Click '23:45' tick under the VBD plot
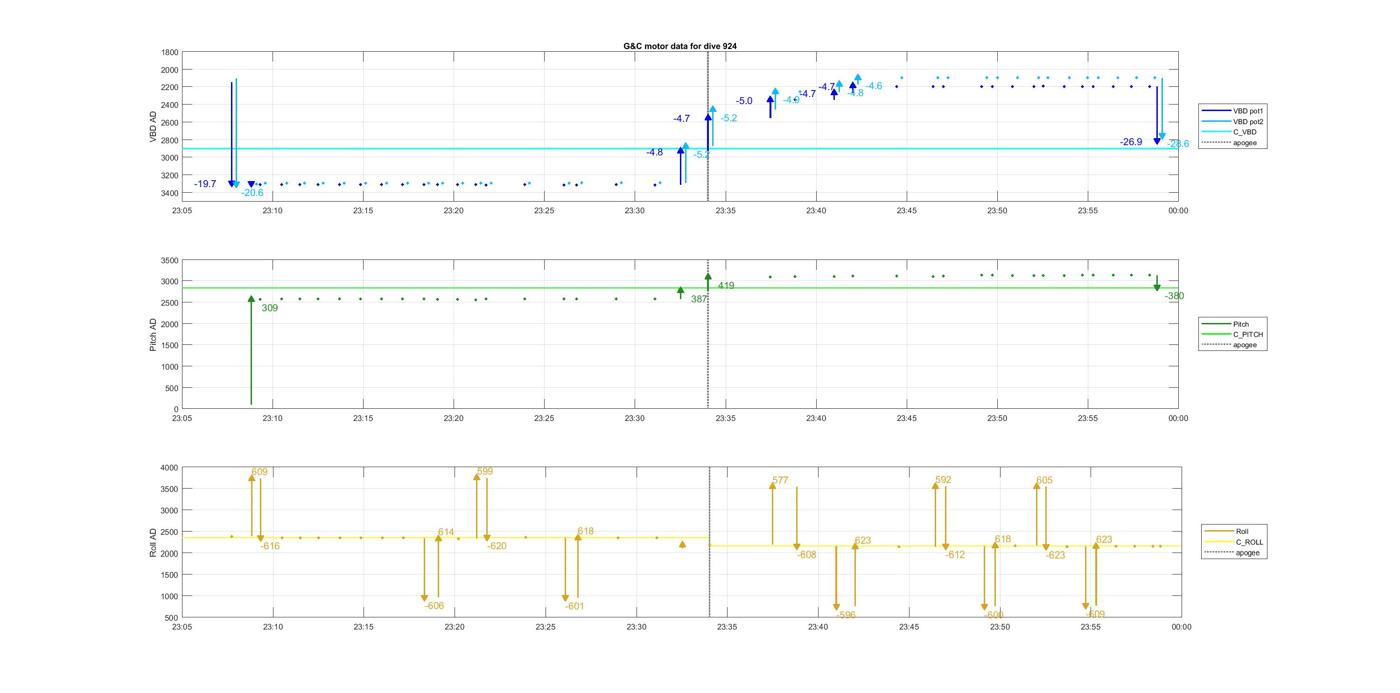Screen dimensions: 1400x693 907,210
